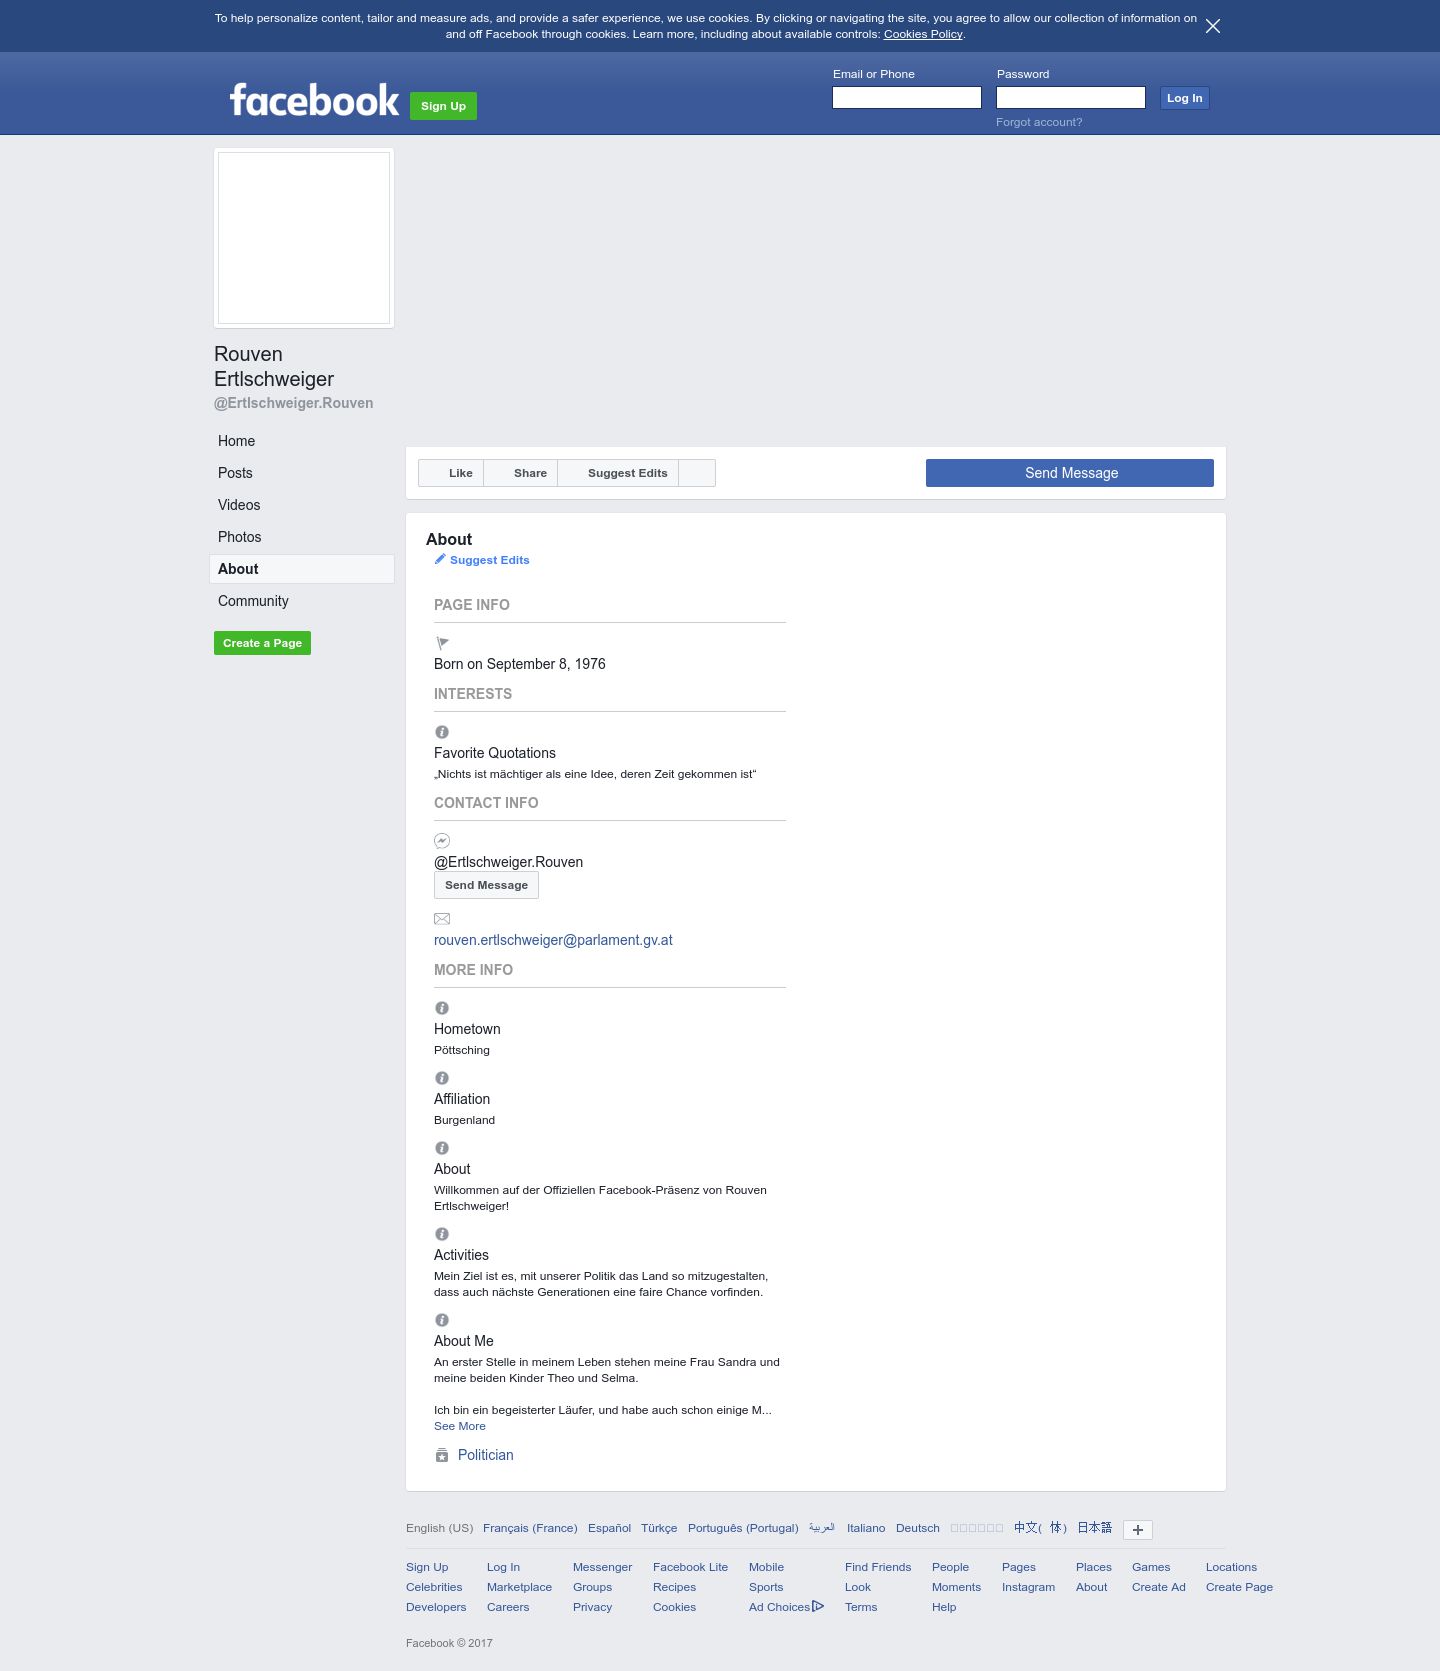Open the Home section in the sidebar
Image resolution: width=1440 pixels, height=1671 pixels.
pos(302,441)
